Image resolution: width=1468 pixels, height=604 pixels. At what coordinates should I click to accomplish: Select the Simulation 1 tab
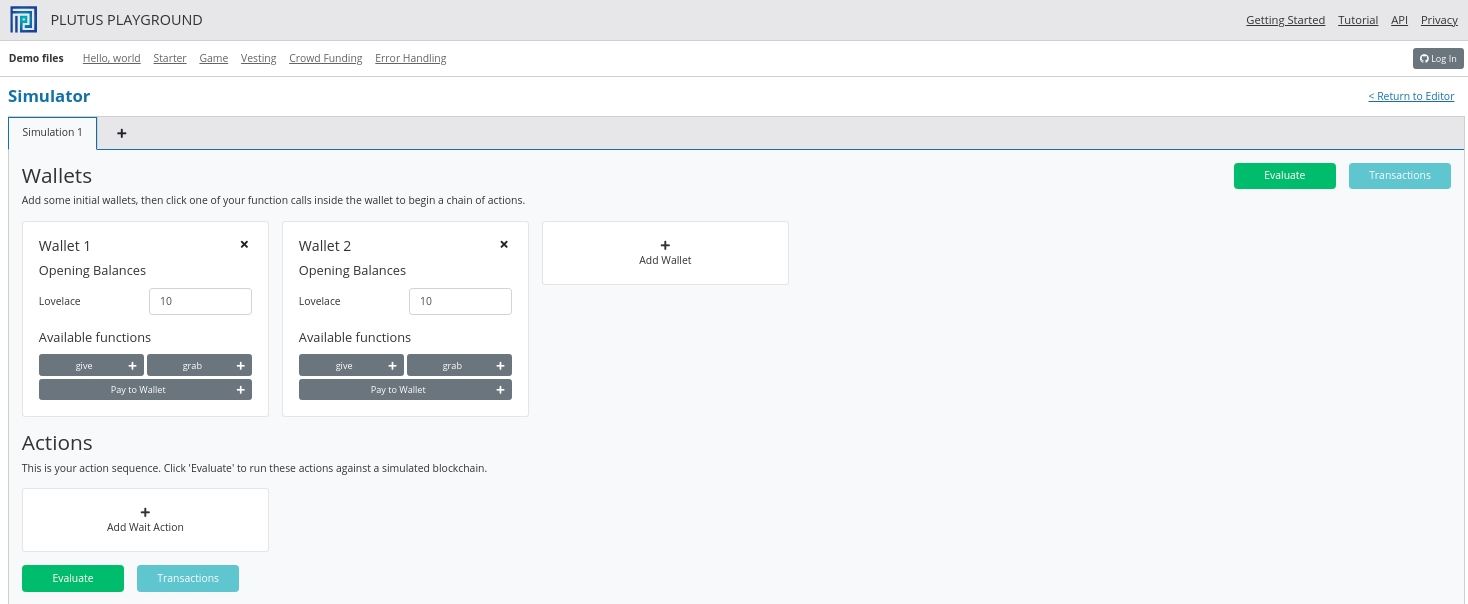tap(53, 133)
